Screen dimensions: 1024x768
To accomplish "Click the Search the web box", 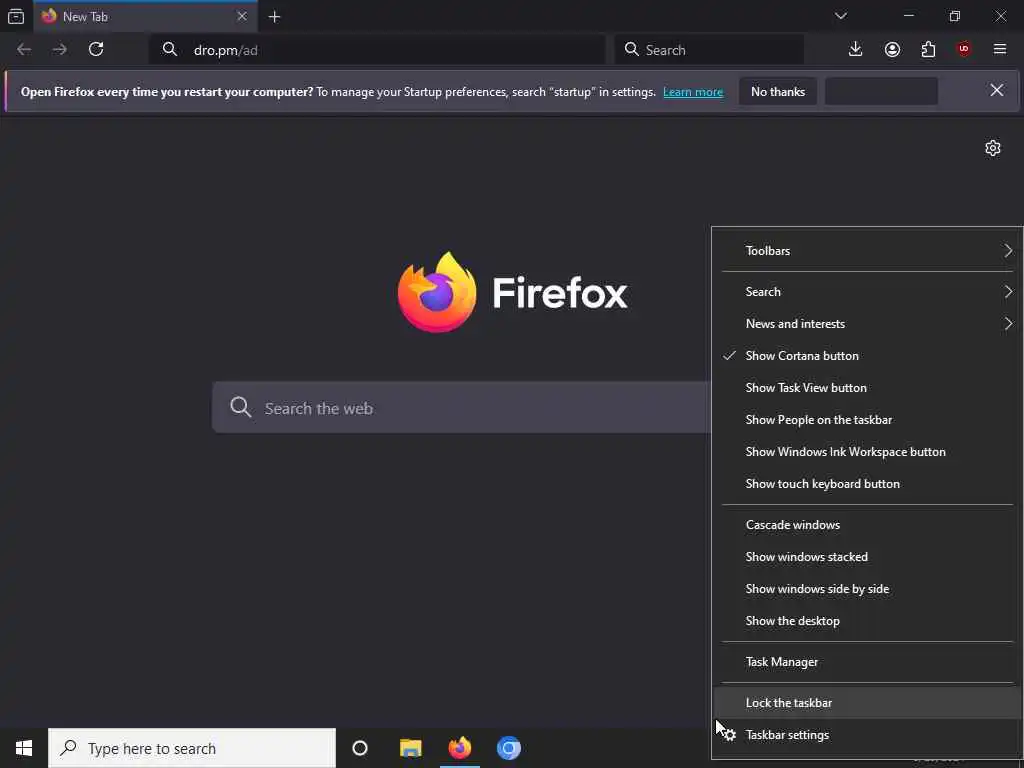I will pos(461,408).
